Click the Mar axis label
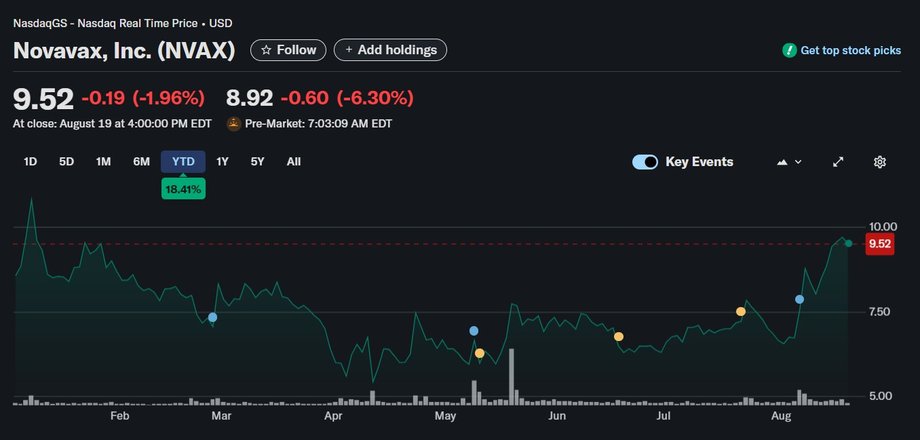Viewport: 920px width, 440px height. pyautogui.click(x=221, y=416)
